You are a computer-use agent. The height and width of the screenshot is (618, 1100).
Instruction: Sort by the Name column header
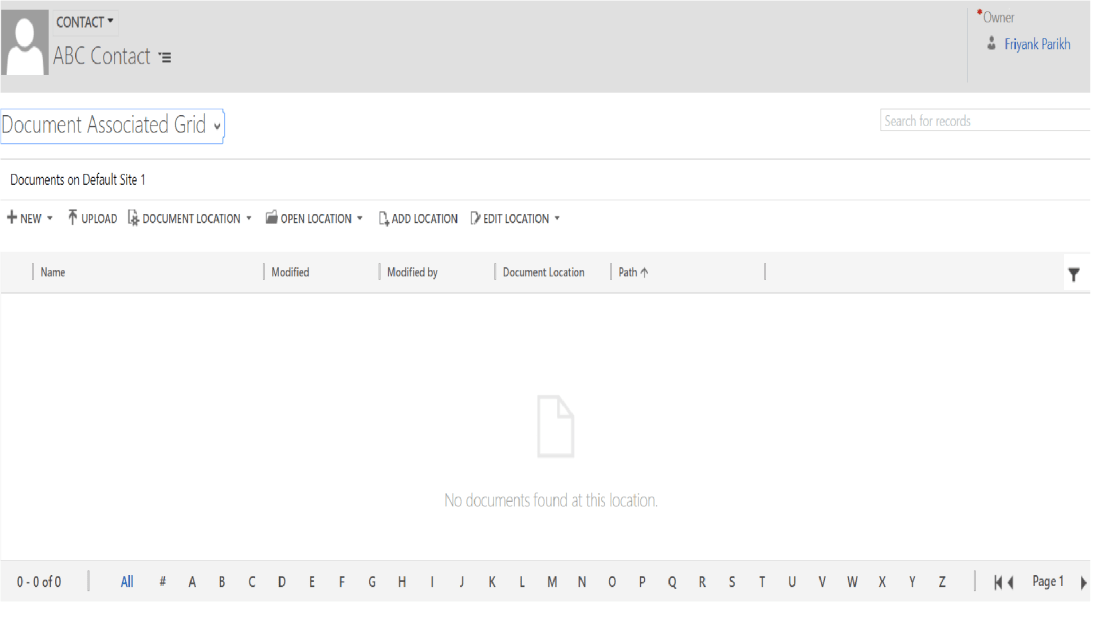(53, 272)
